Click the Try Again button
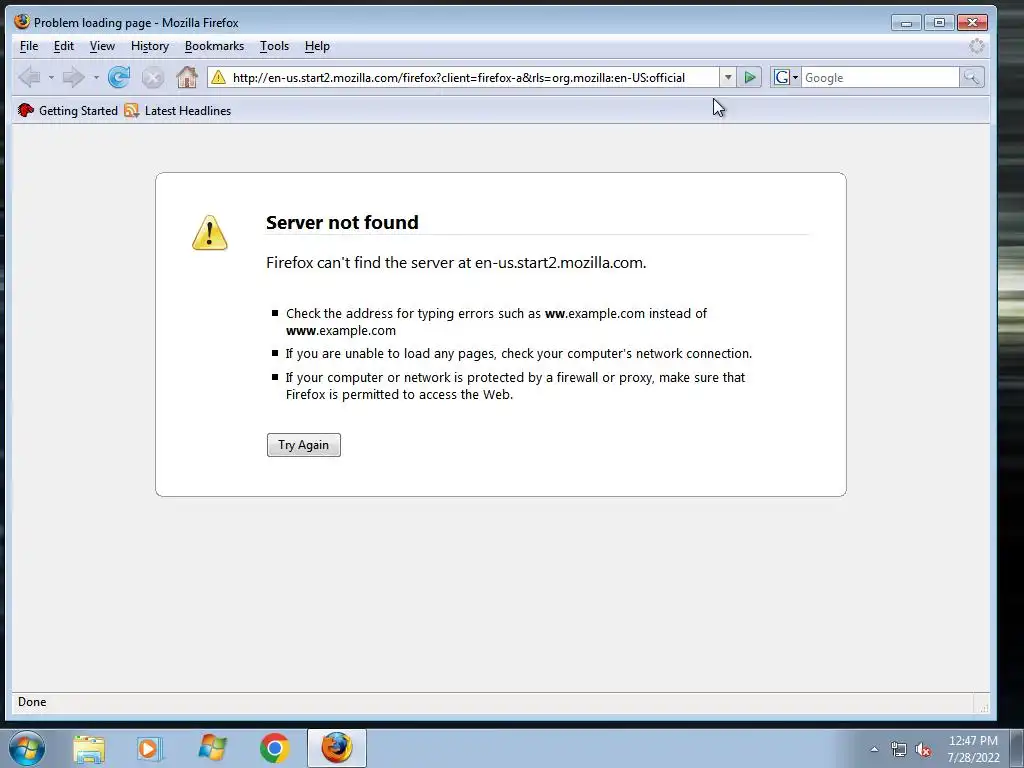The width and height of the screenshot is (1024, 768). (x=304, y=445)
